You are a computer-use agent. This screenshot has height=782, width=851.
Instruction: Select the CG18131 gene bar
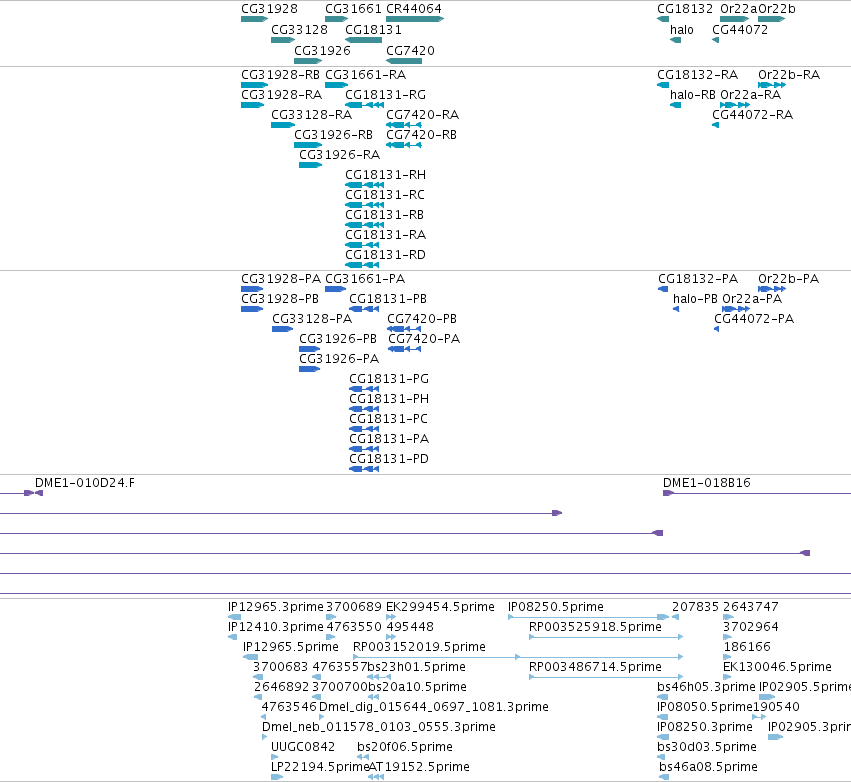[x=364, y=40]
